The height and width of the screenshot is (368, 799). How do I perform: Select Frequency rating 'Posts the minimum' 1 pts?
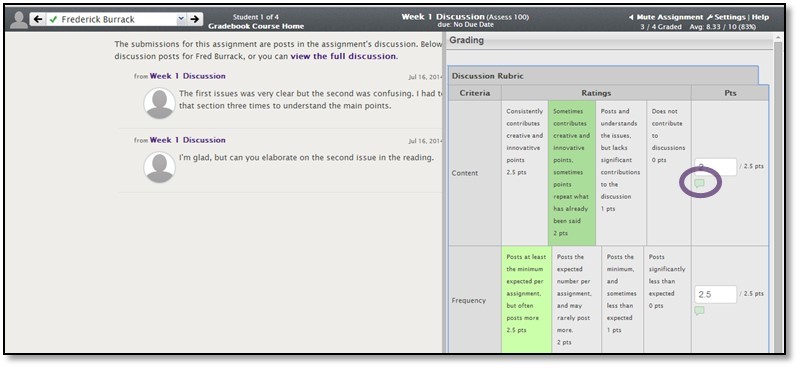pos(622,300)
